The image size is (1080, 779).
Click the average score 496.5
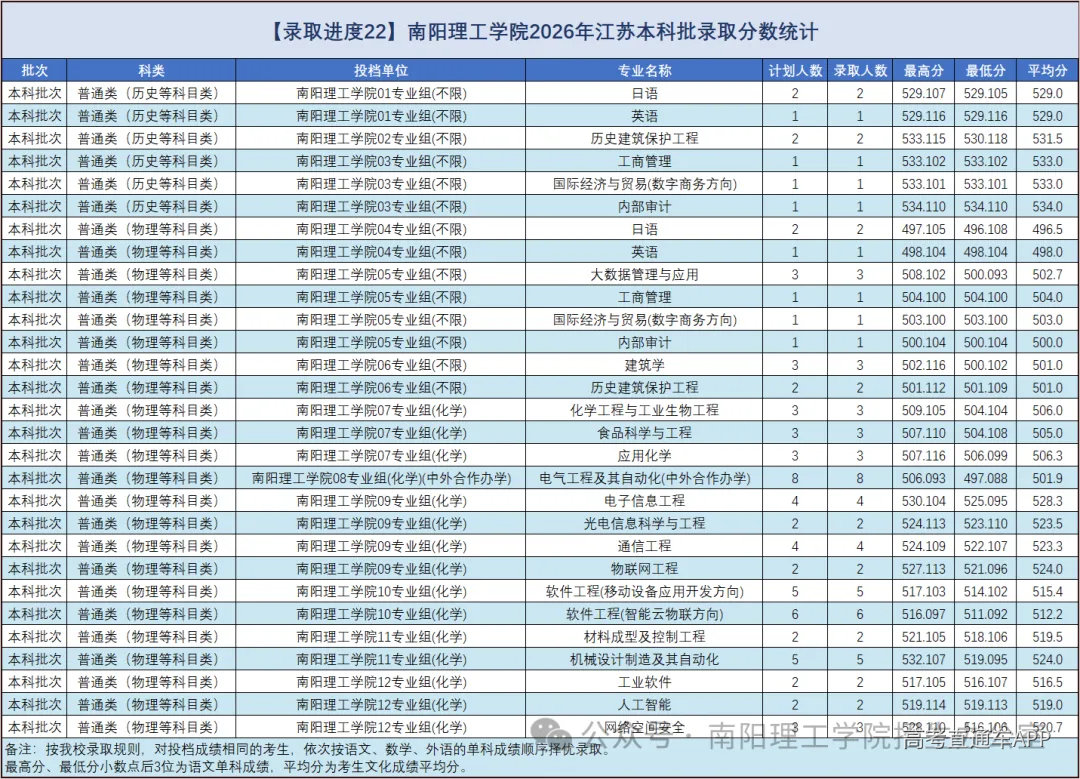[1048, 229]
